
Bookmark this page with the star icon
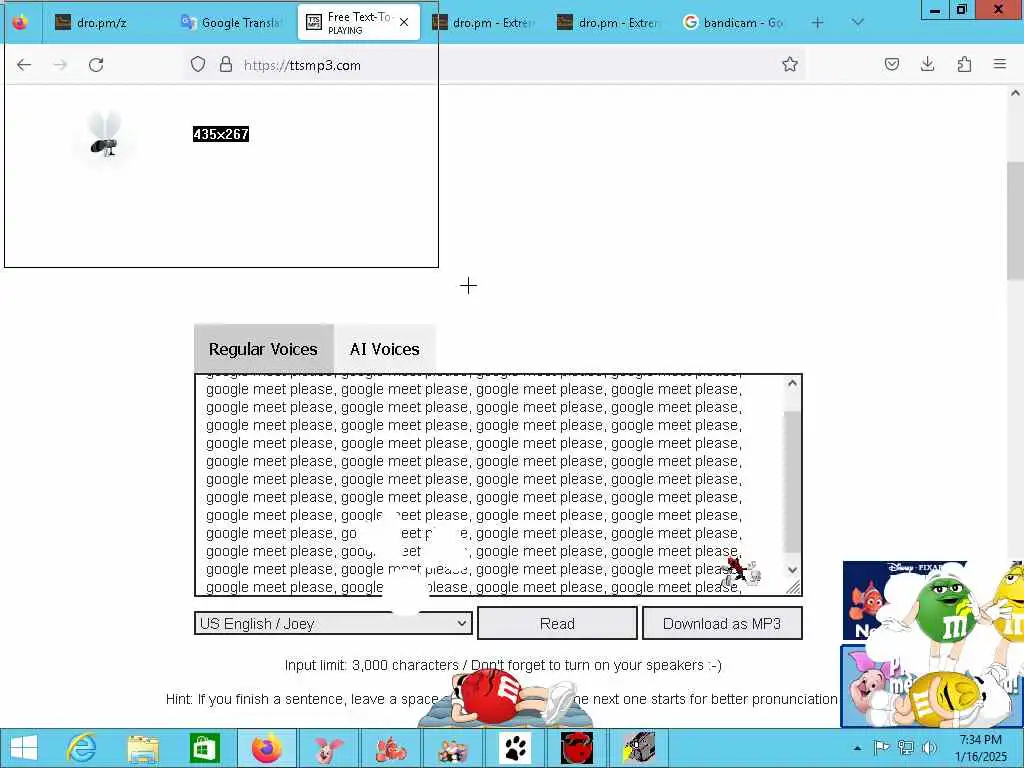790,64
